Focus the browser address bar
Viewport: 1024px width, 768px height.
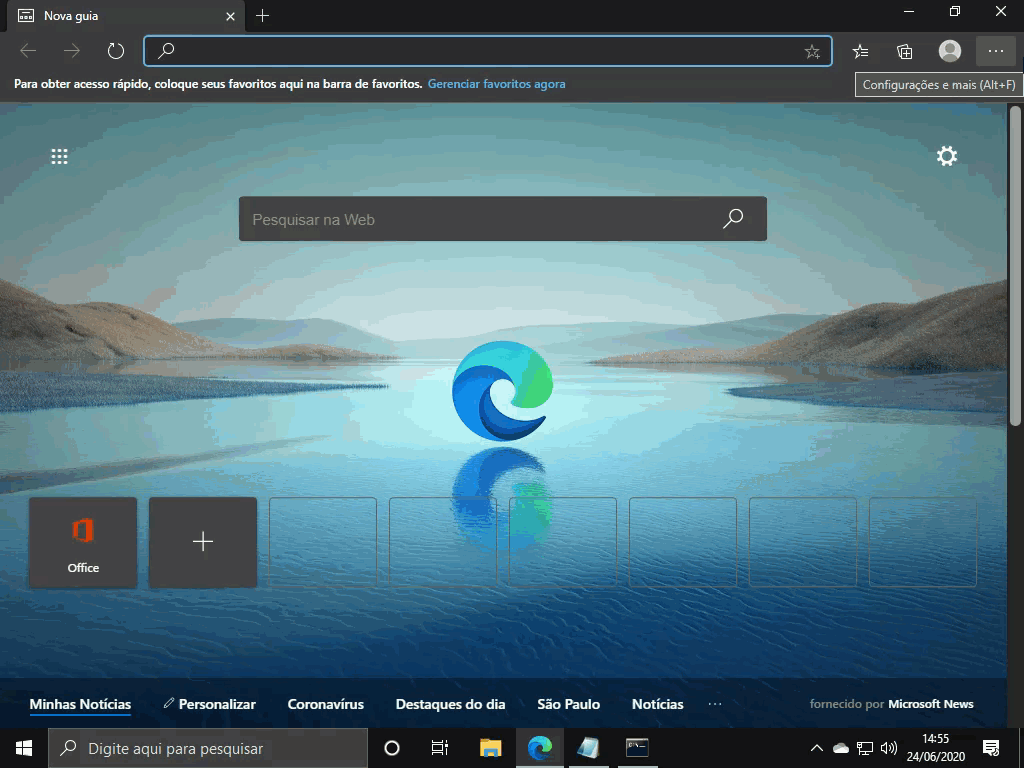click(488, 51)
